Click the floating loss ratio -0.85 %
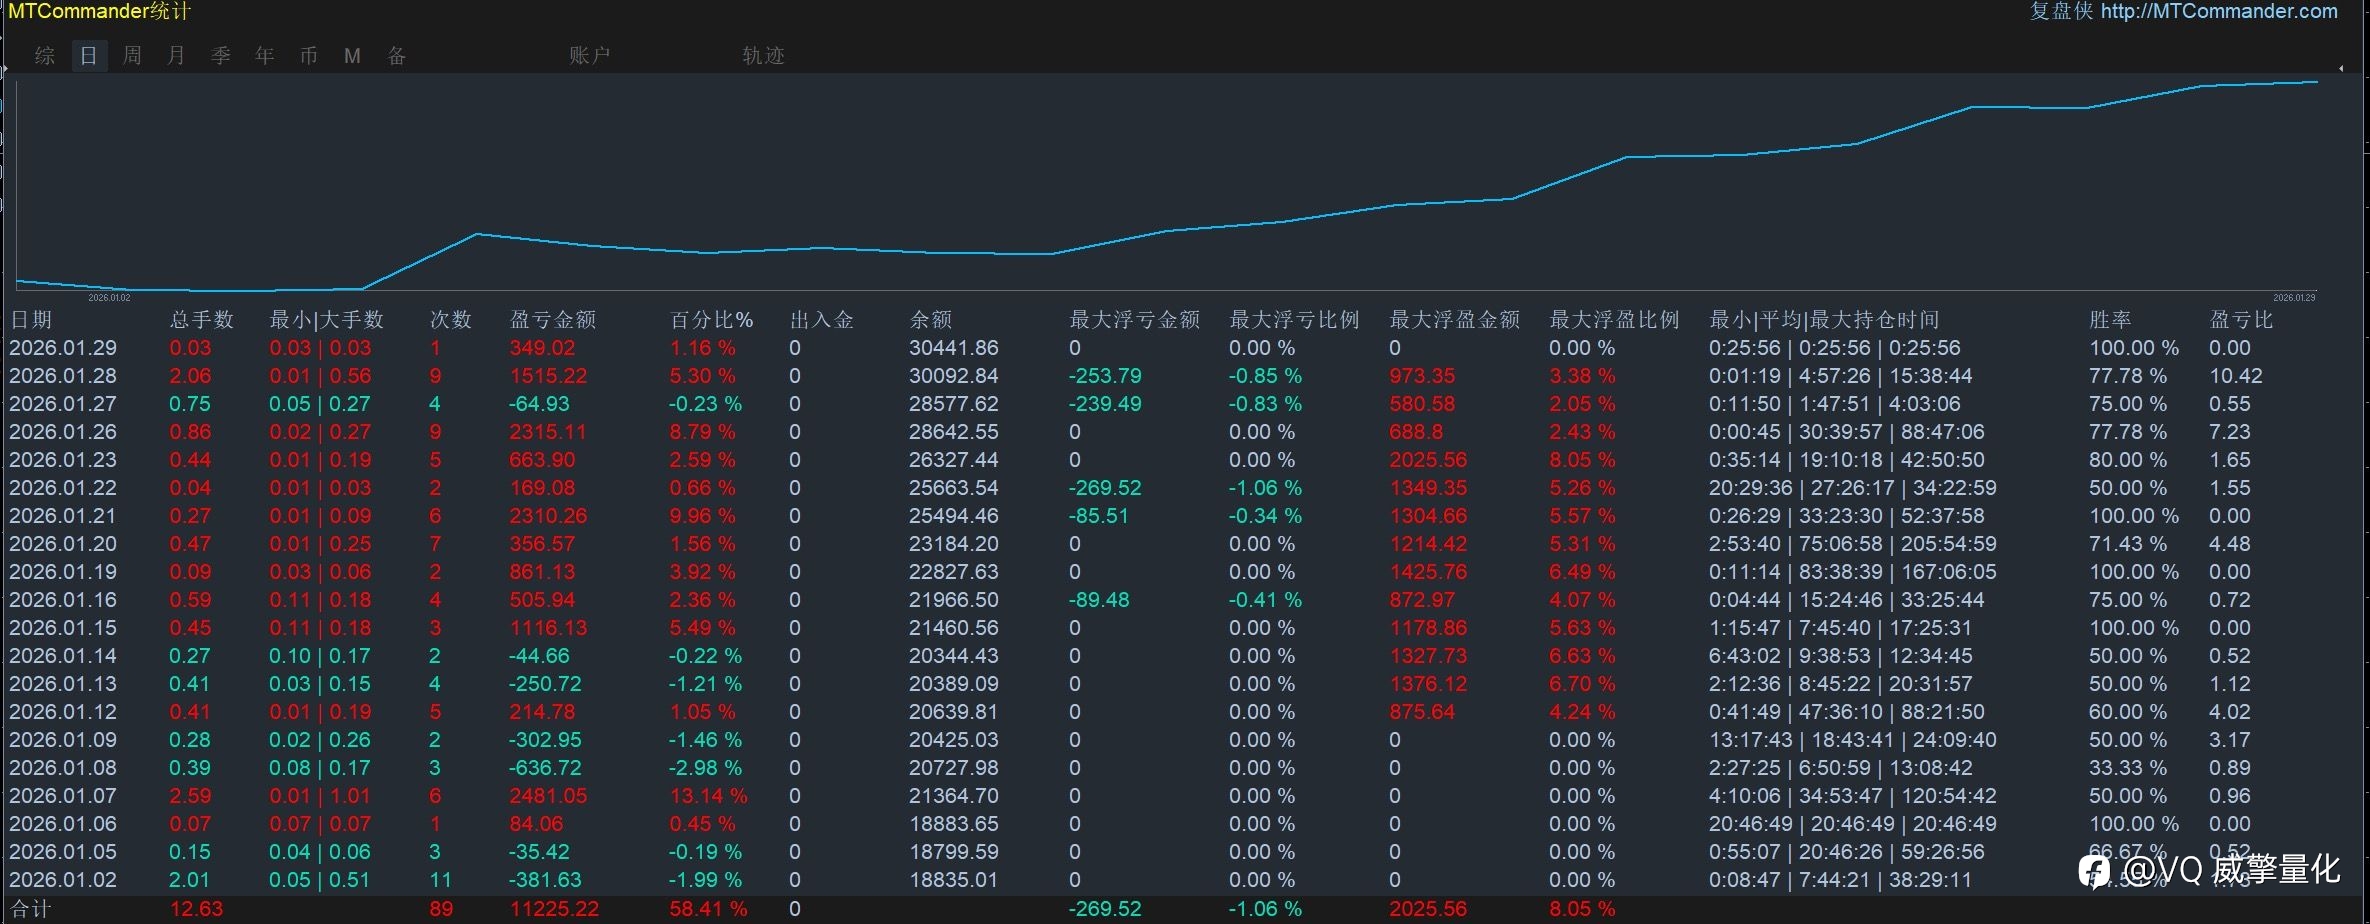The width and height of the screenshot is (2370, 924). click(1265, 376)
